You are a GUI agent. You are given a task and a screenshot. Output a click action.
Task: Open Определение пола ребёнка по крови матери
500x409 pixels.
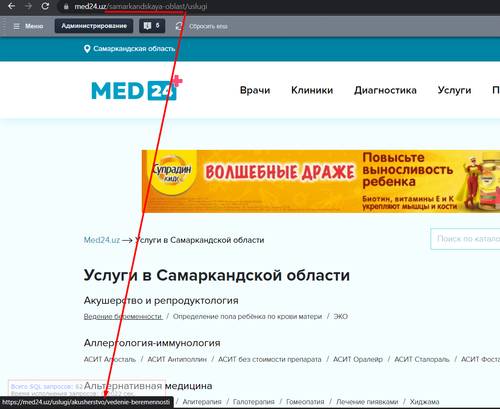click(x=247, y=316)
